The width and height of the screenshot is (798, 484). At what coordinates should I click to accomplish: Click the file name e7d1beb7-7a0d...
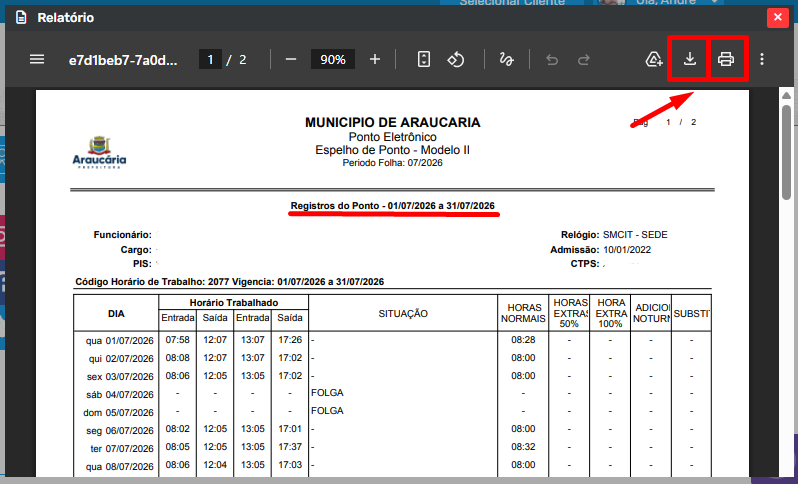point(123,60)
